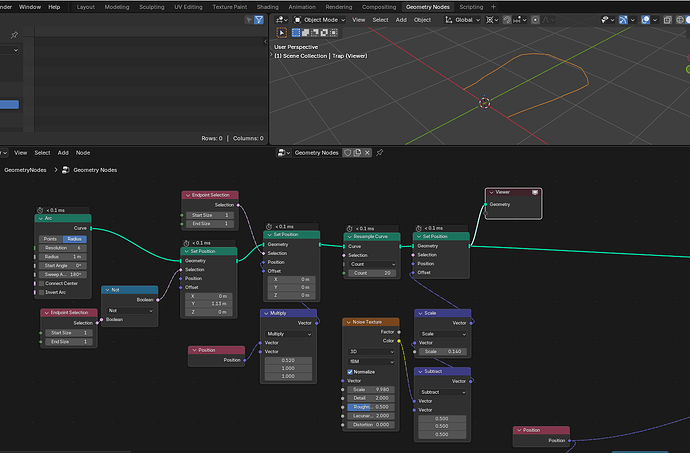
Task: Edit Count value in Resample Curve
Action: pyautogui.click(x=372, y=273)
